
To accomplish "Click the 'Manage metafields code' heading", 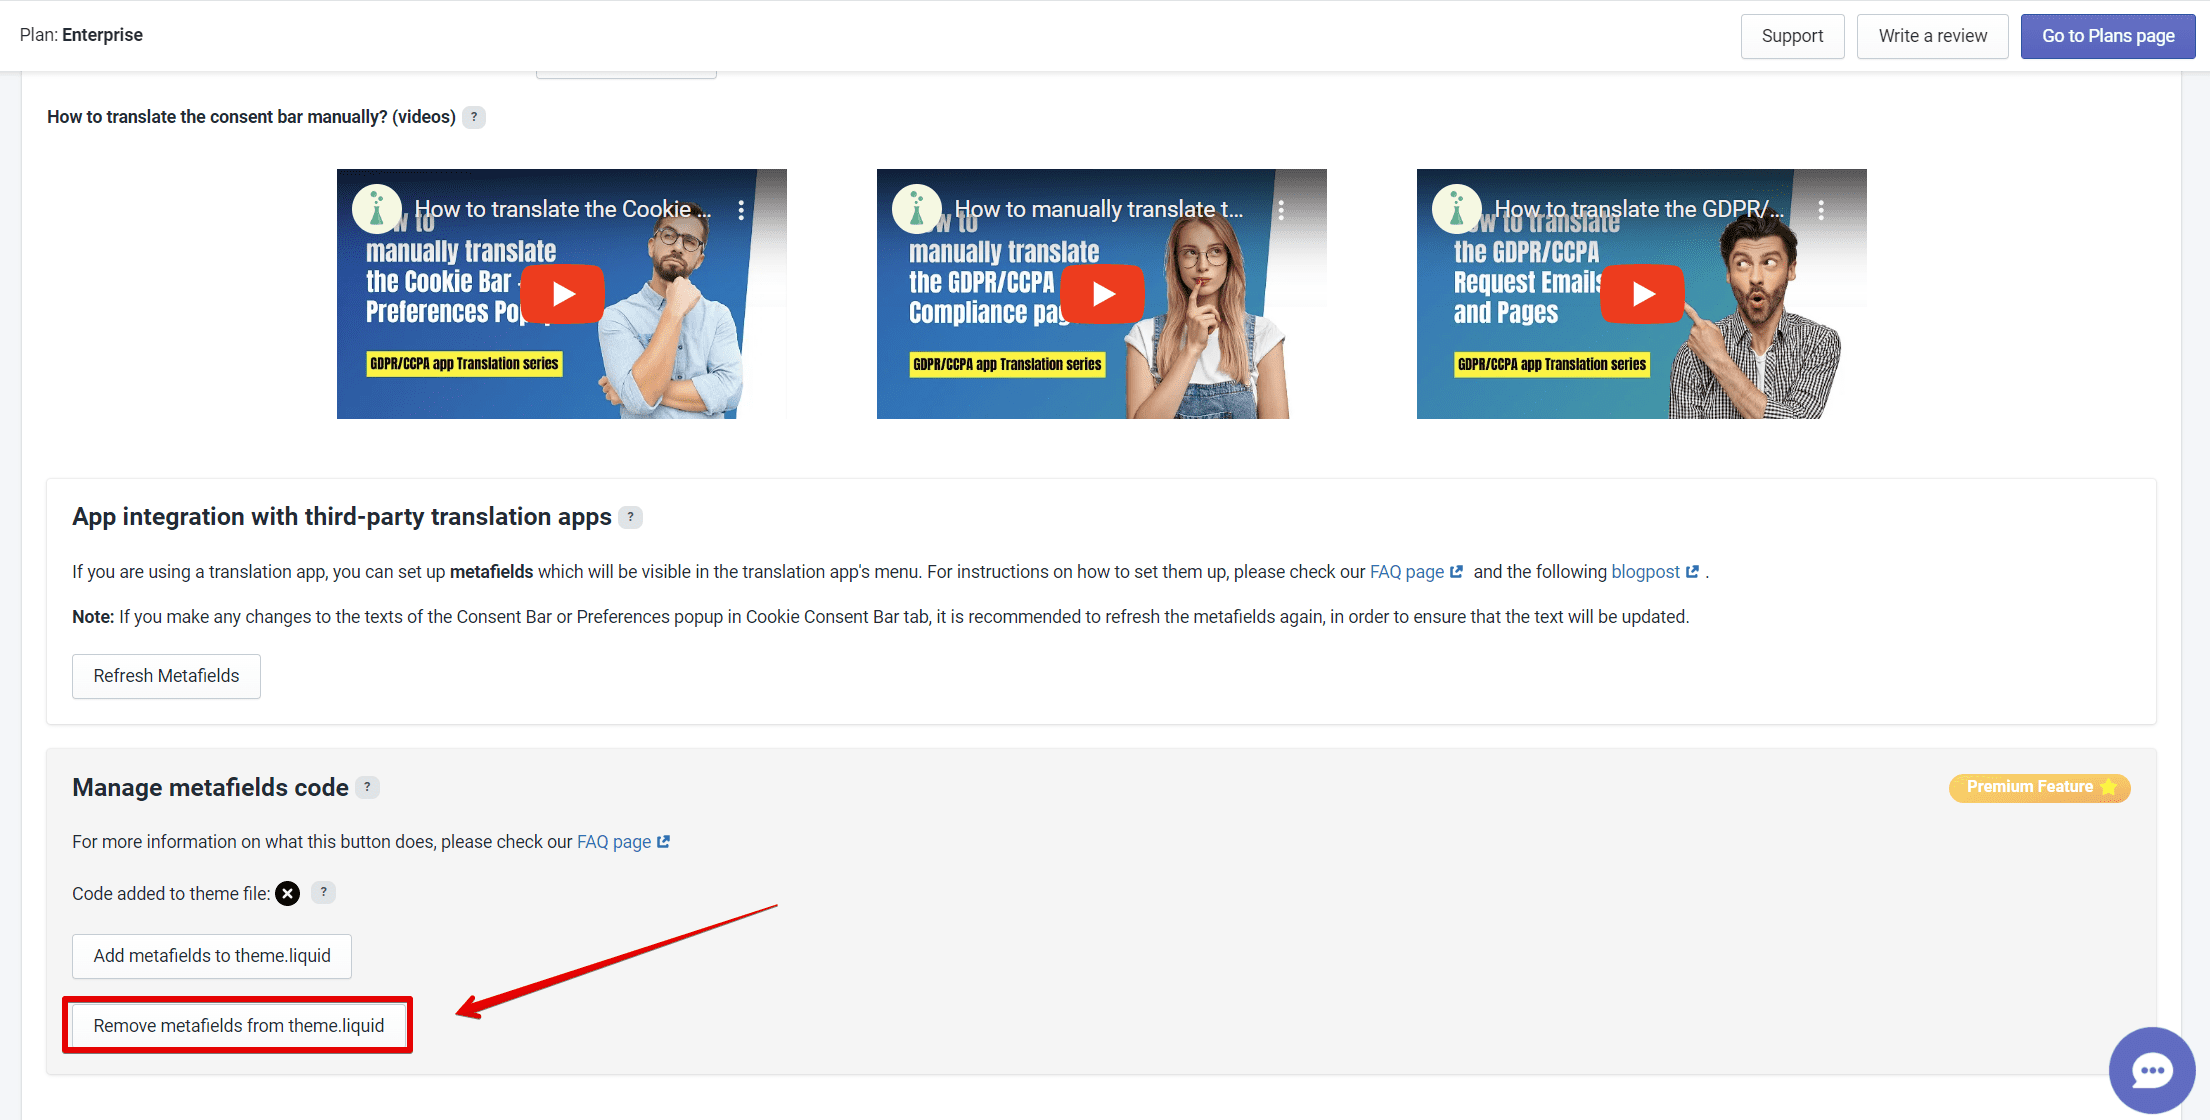I will point(210,788).
